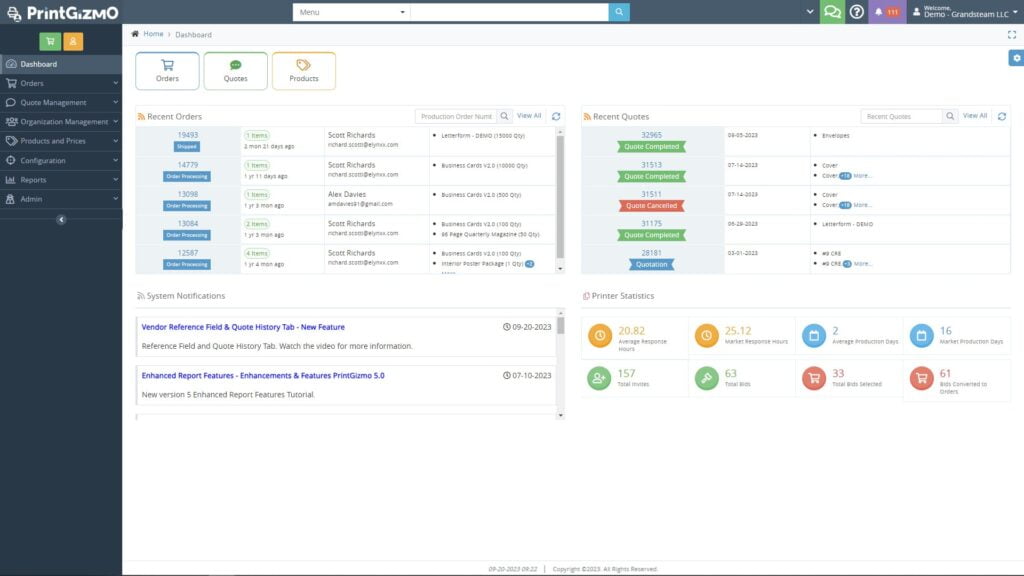This screenshot has width=1024, height=576.
Task: Refresh the Recent Quotes panel
Action: (x=1002, y=116)
